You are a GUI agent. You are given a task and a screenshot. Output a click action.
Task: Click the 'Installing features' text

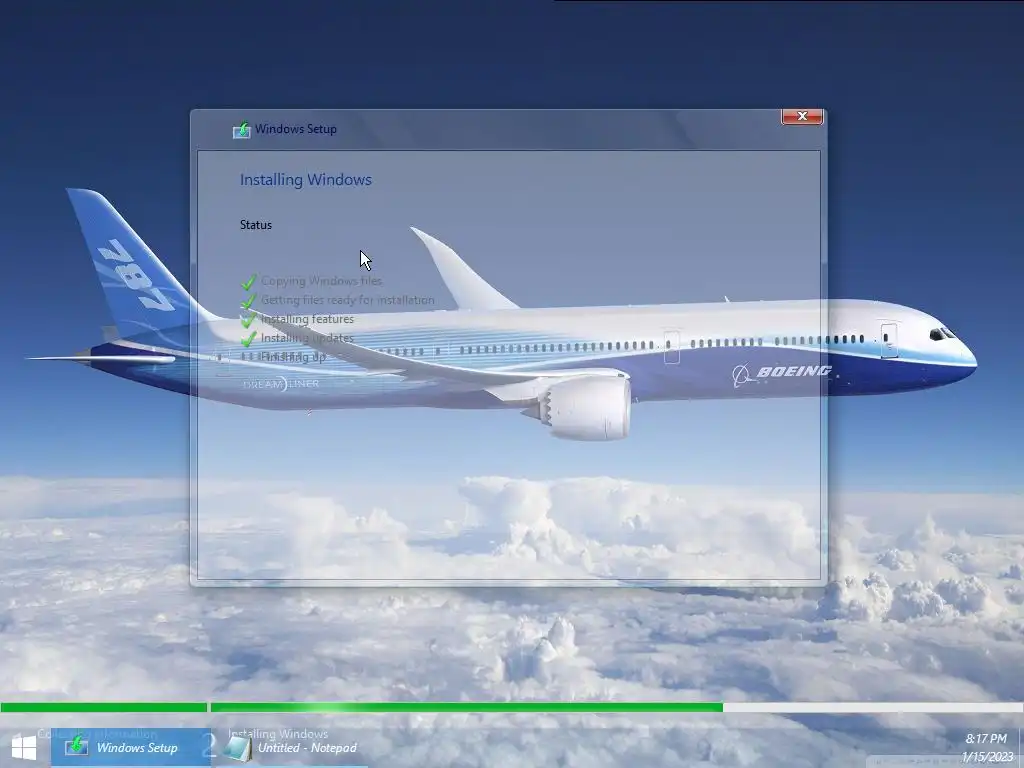[x=307, y=319]
